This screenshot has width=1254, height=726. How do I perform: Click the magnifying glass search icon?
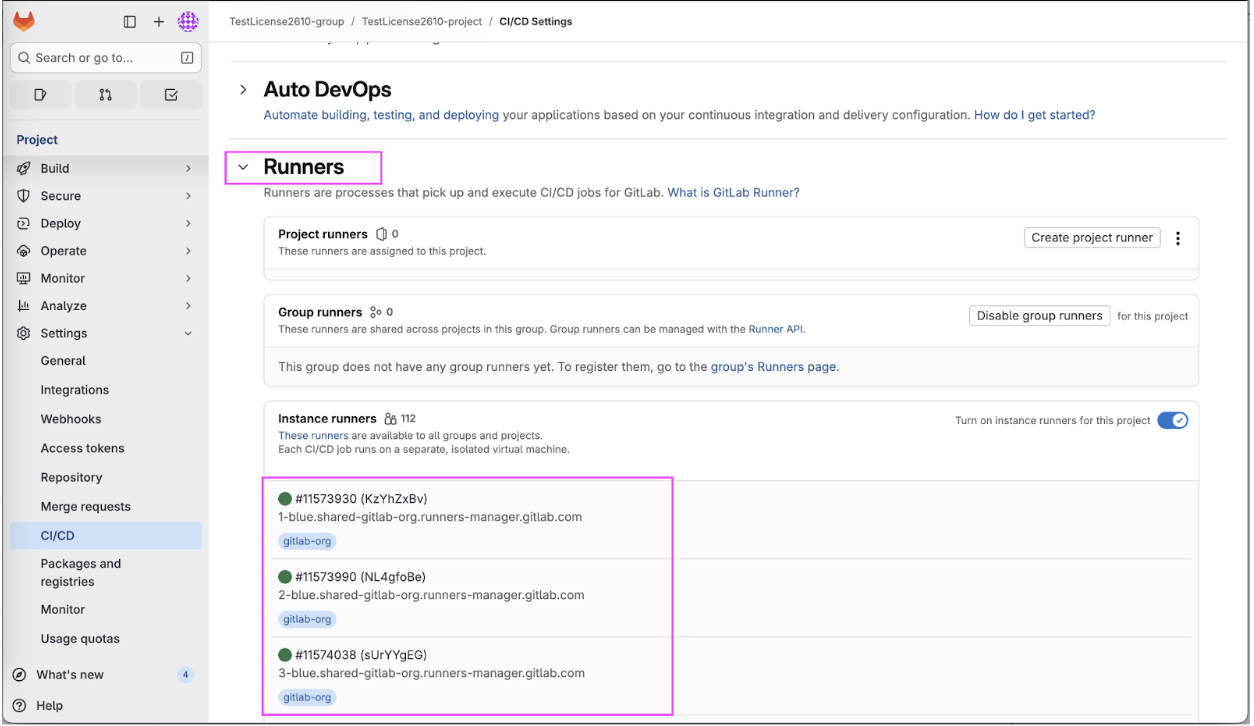click(x=24, y=57)
